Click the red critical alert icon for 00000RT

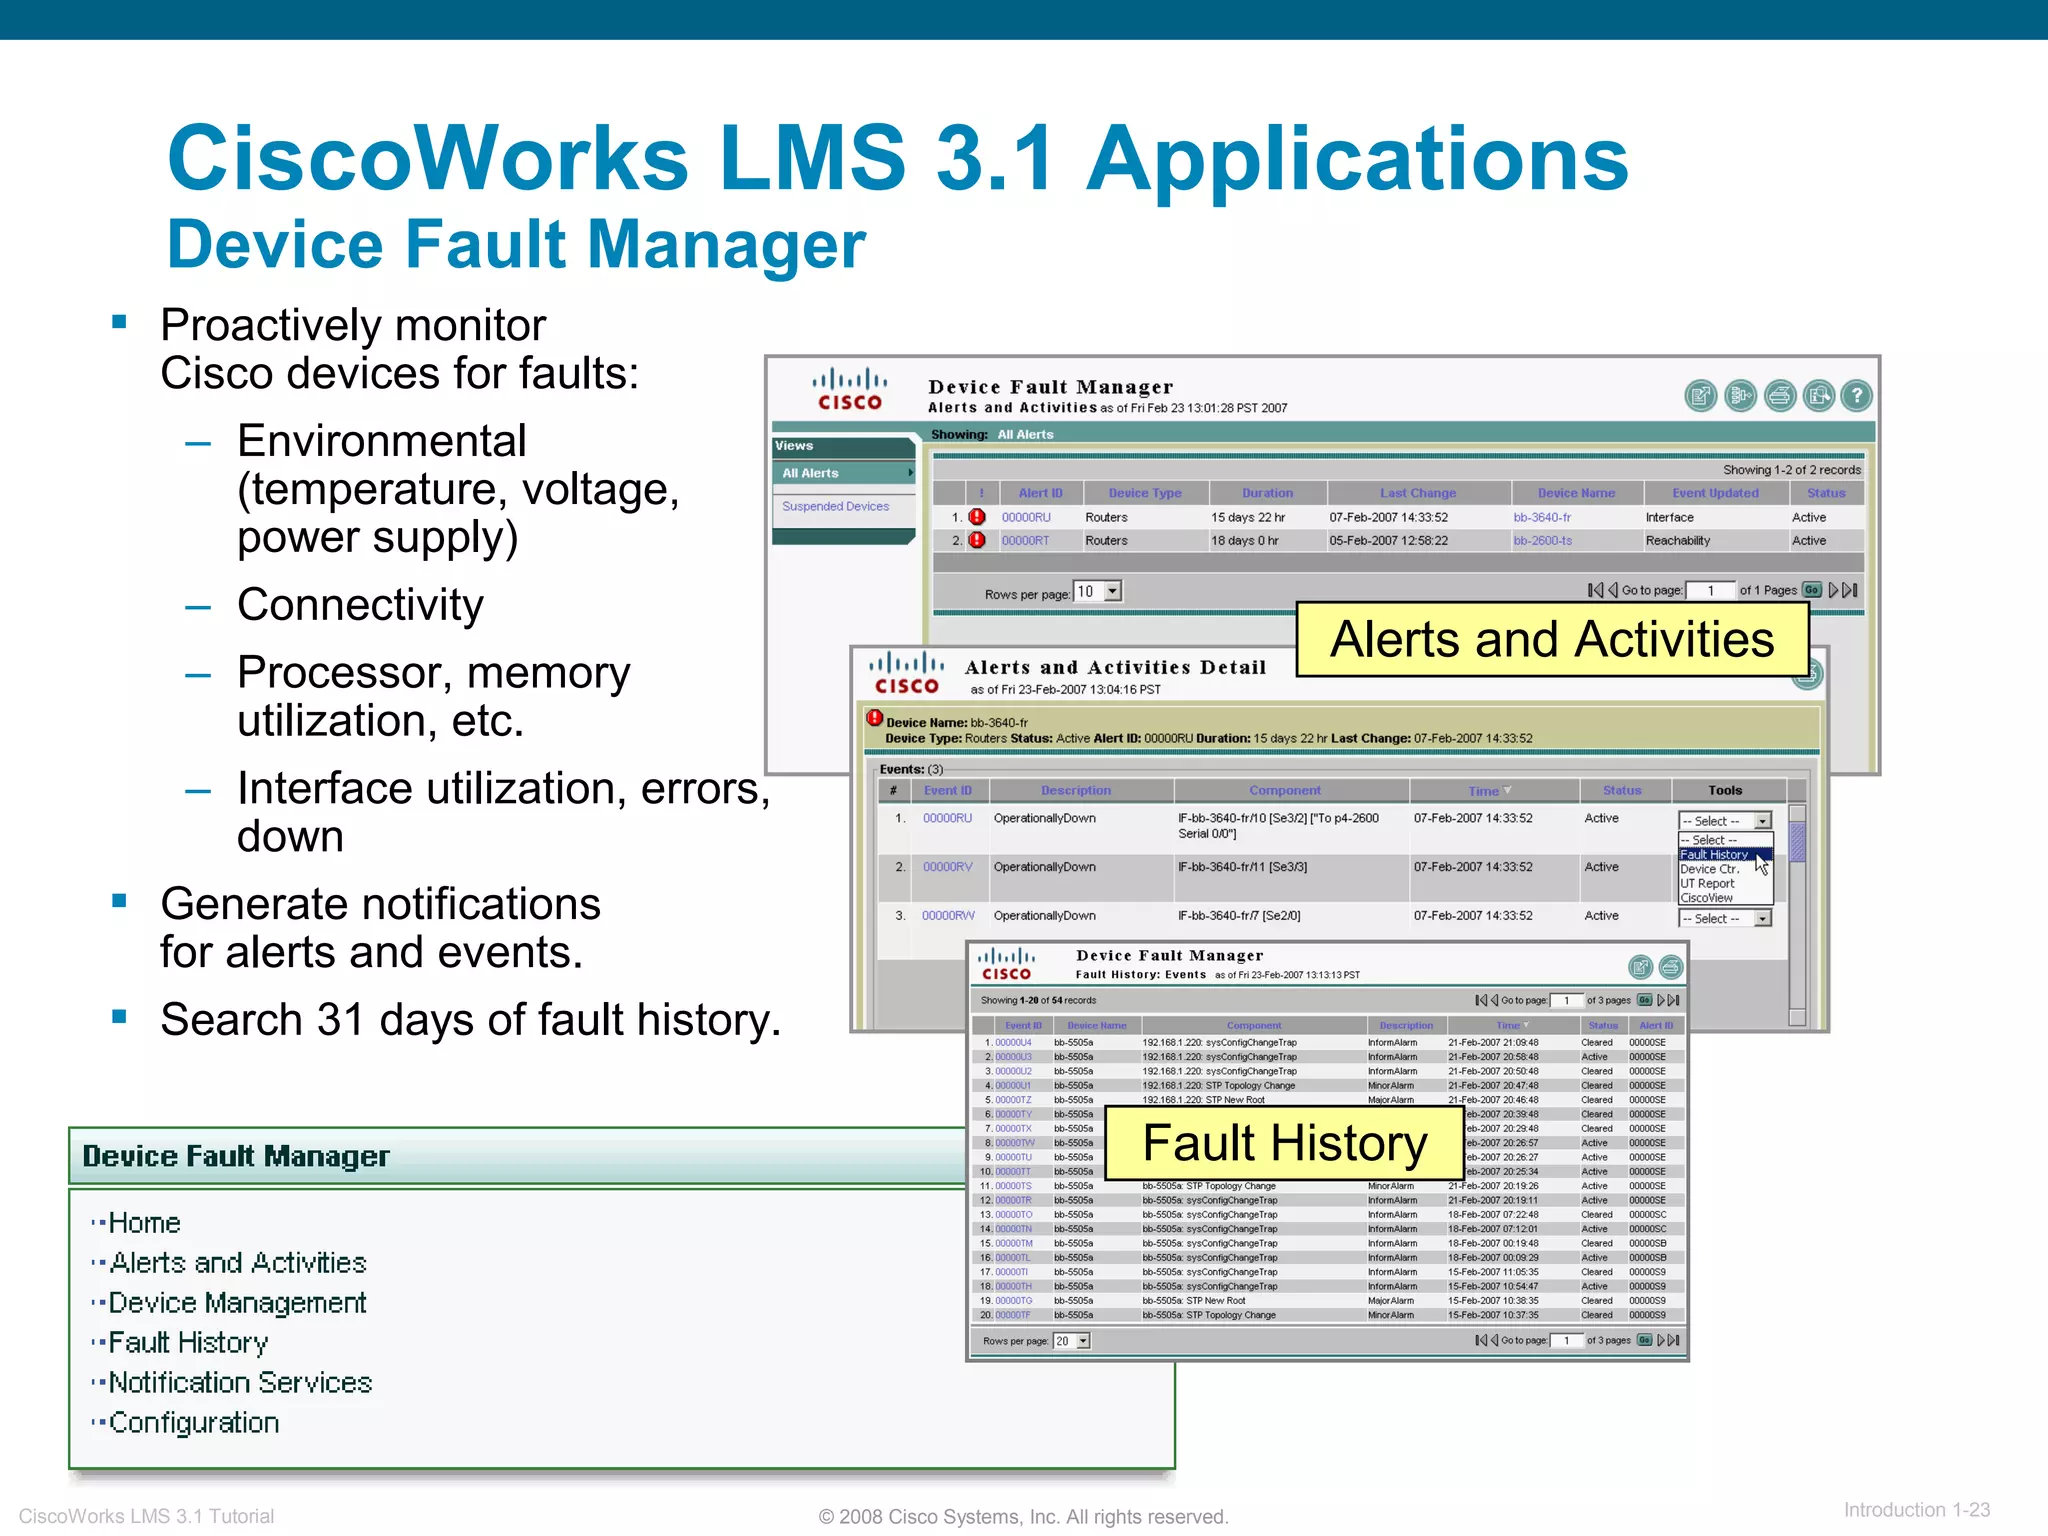(977, 540)
